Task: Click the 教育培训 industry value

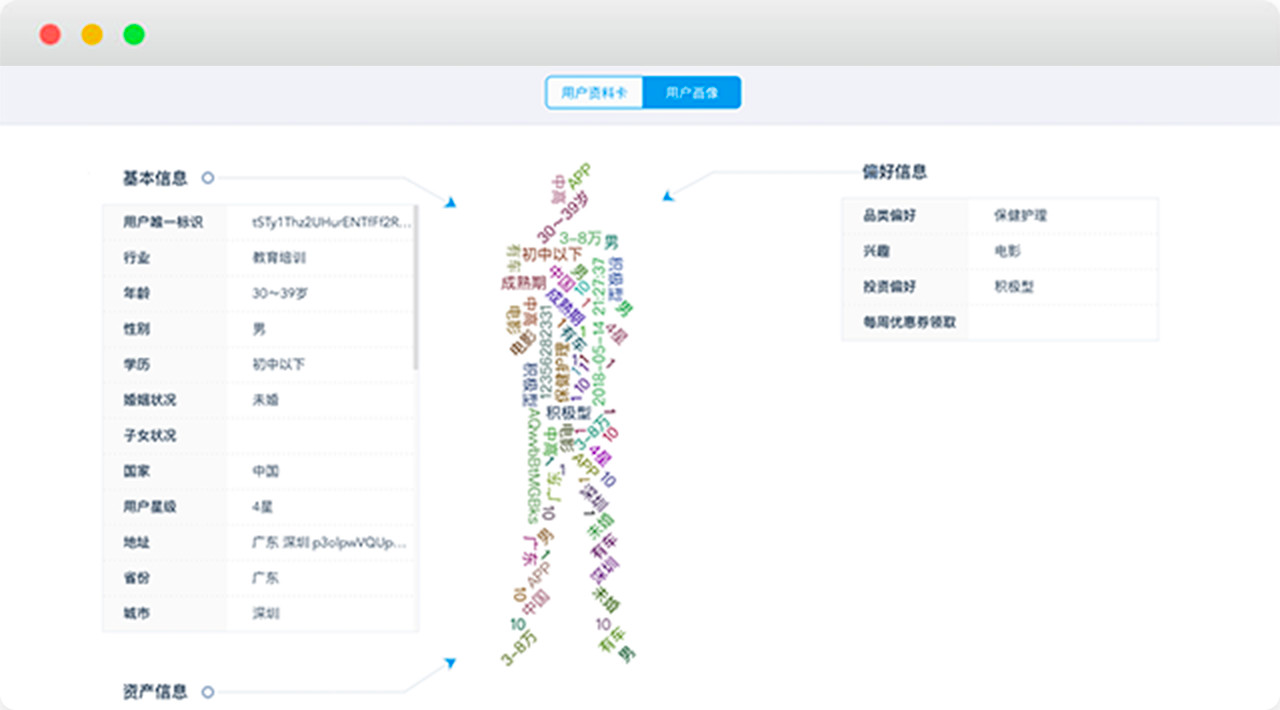Action: [x=279, y=258]
